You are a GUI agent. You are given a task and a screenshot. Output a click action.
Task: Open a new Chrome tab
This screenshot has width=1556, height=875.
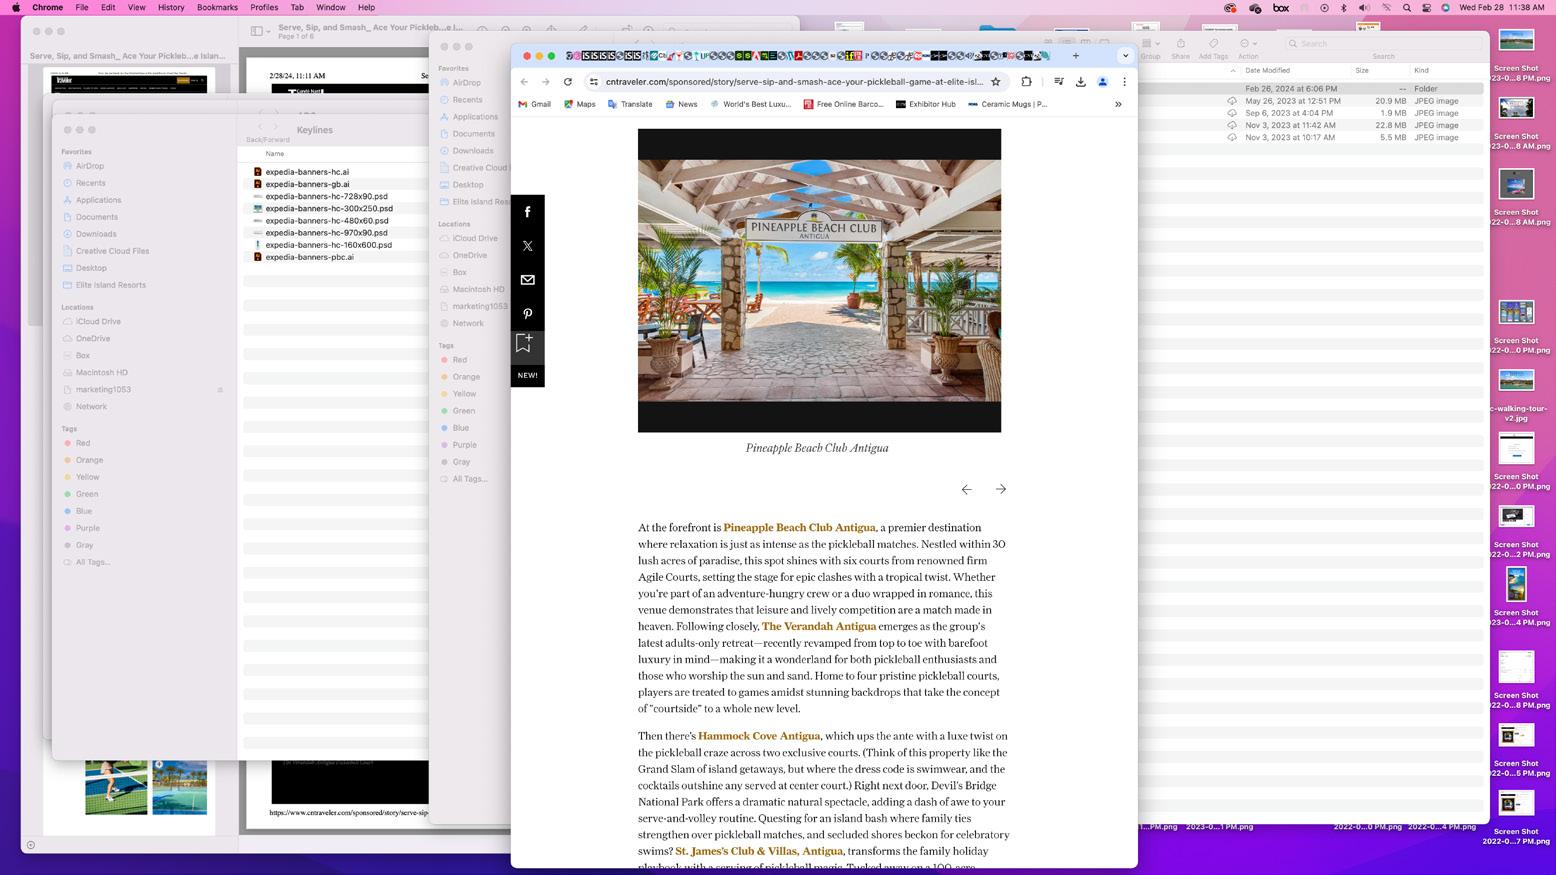[1076, 56]
